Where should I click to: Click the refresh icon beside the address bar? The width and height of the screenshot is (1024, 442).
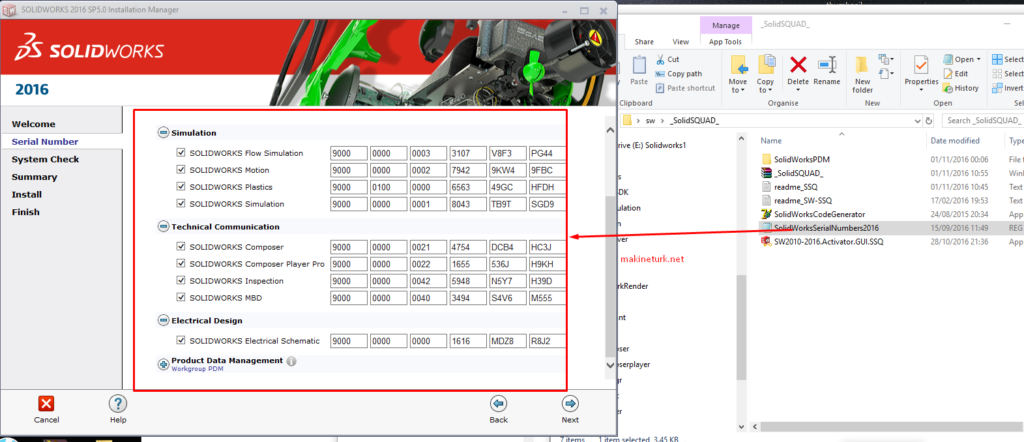click(929, 121)
